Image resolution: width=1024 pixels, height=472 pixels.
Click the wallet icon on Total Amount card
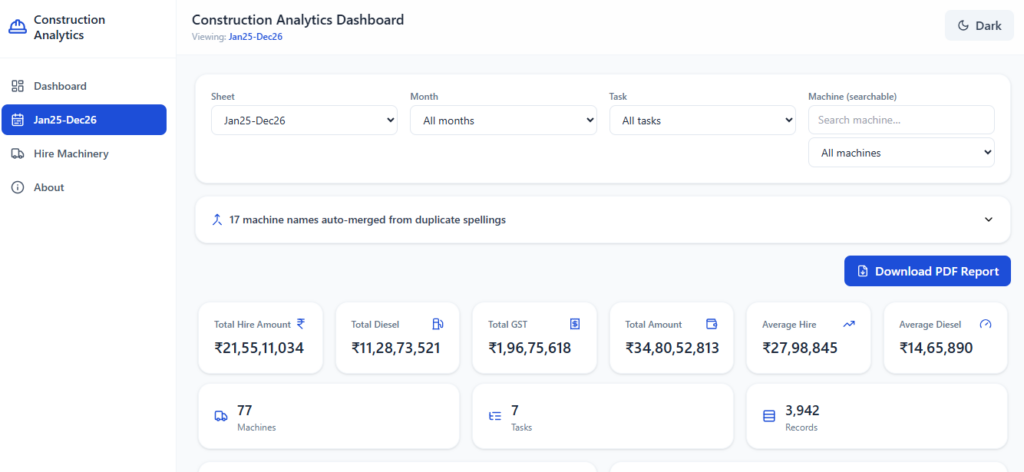(x=712, y=324)
